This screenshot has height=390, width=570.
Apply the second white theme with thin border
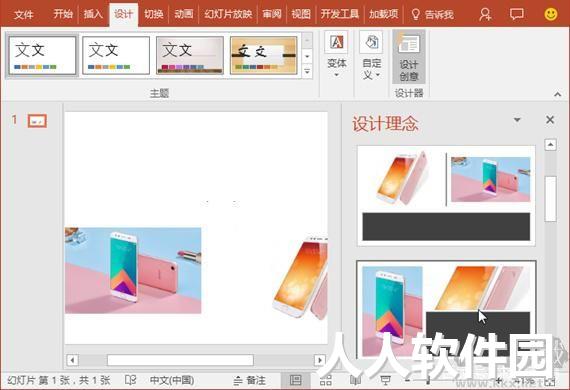tap(116, 55)
